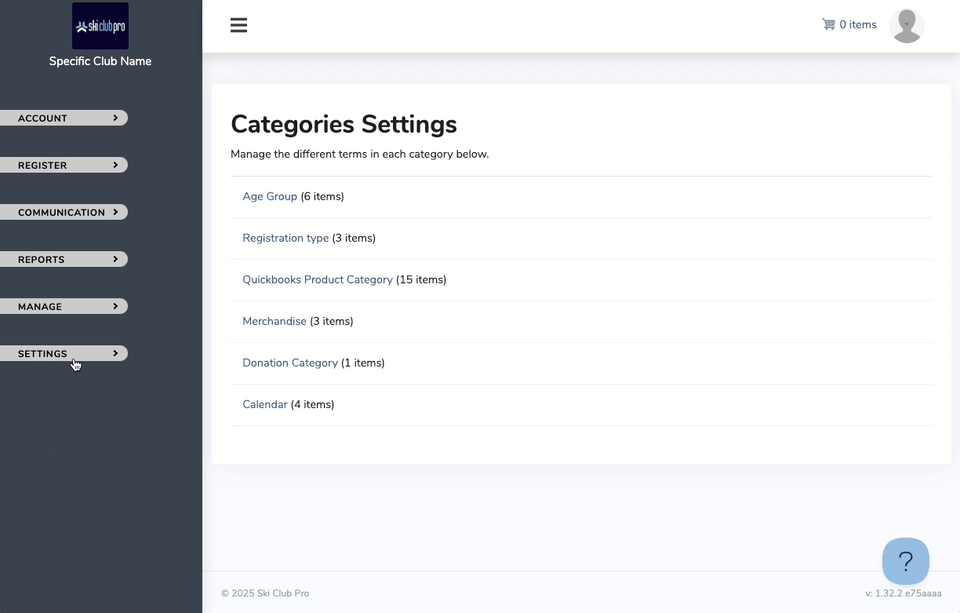Expand the Account menu chevron

pos(115,118)
